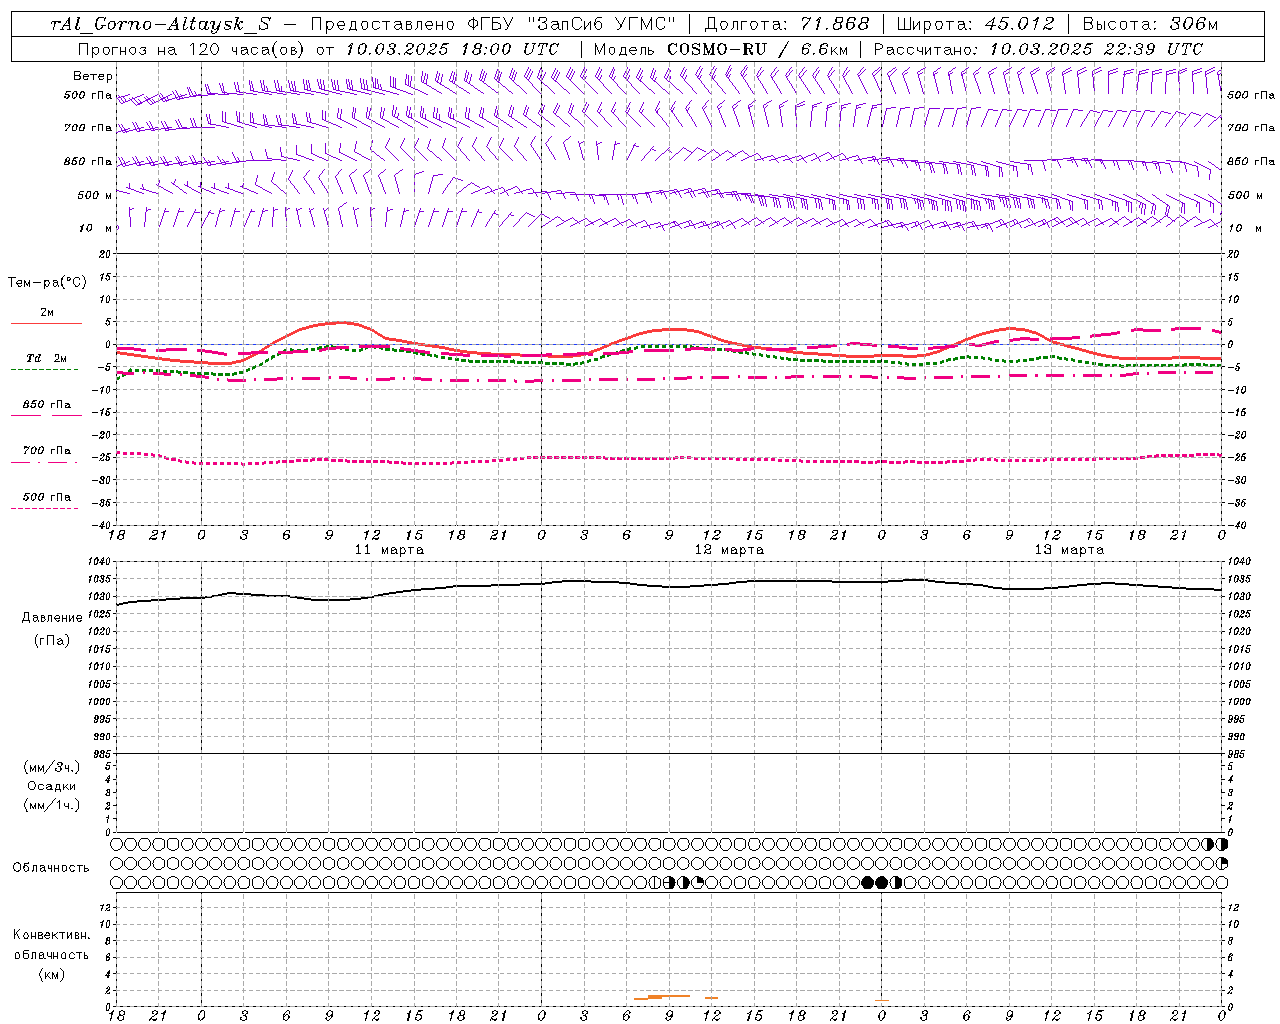Click the Давление pressure panel label
The width and height of the screenshot is (1280, 1024).
(x=52, y=618)
